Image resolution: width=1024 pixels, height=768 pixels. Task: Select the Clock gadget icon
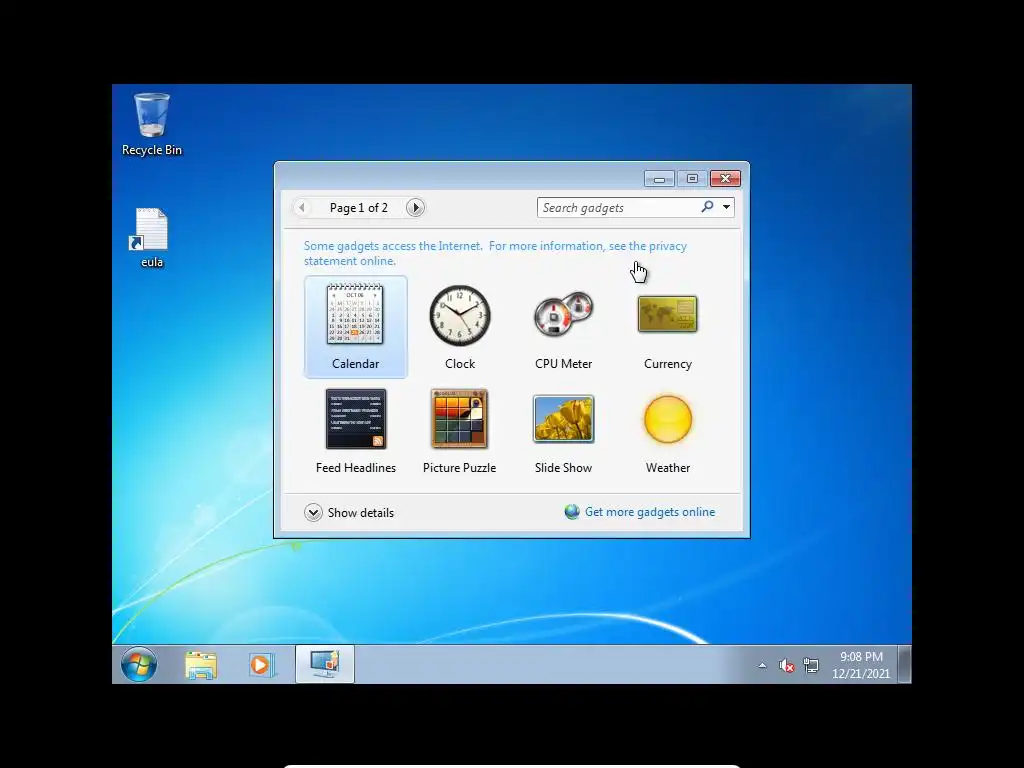[x=460, y=315]
